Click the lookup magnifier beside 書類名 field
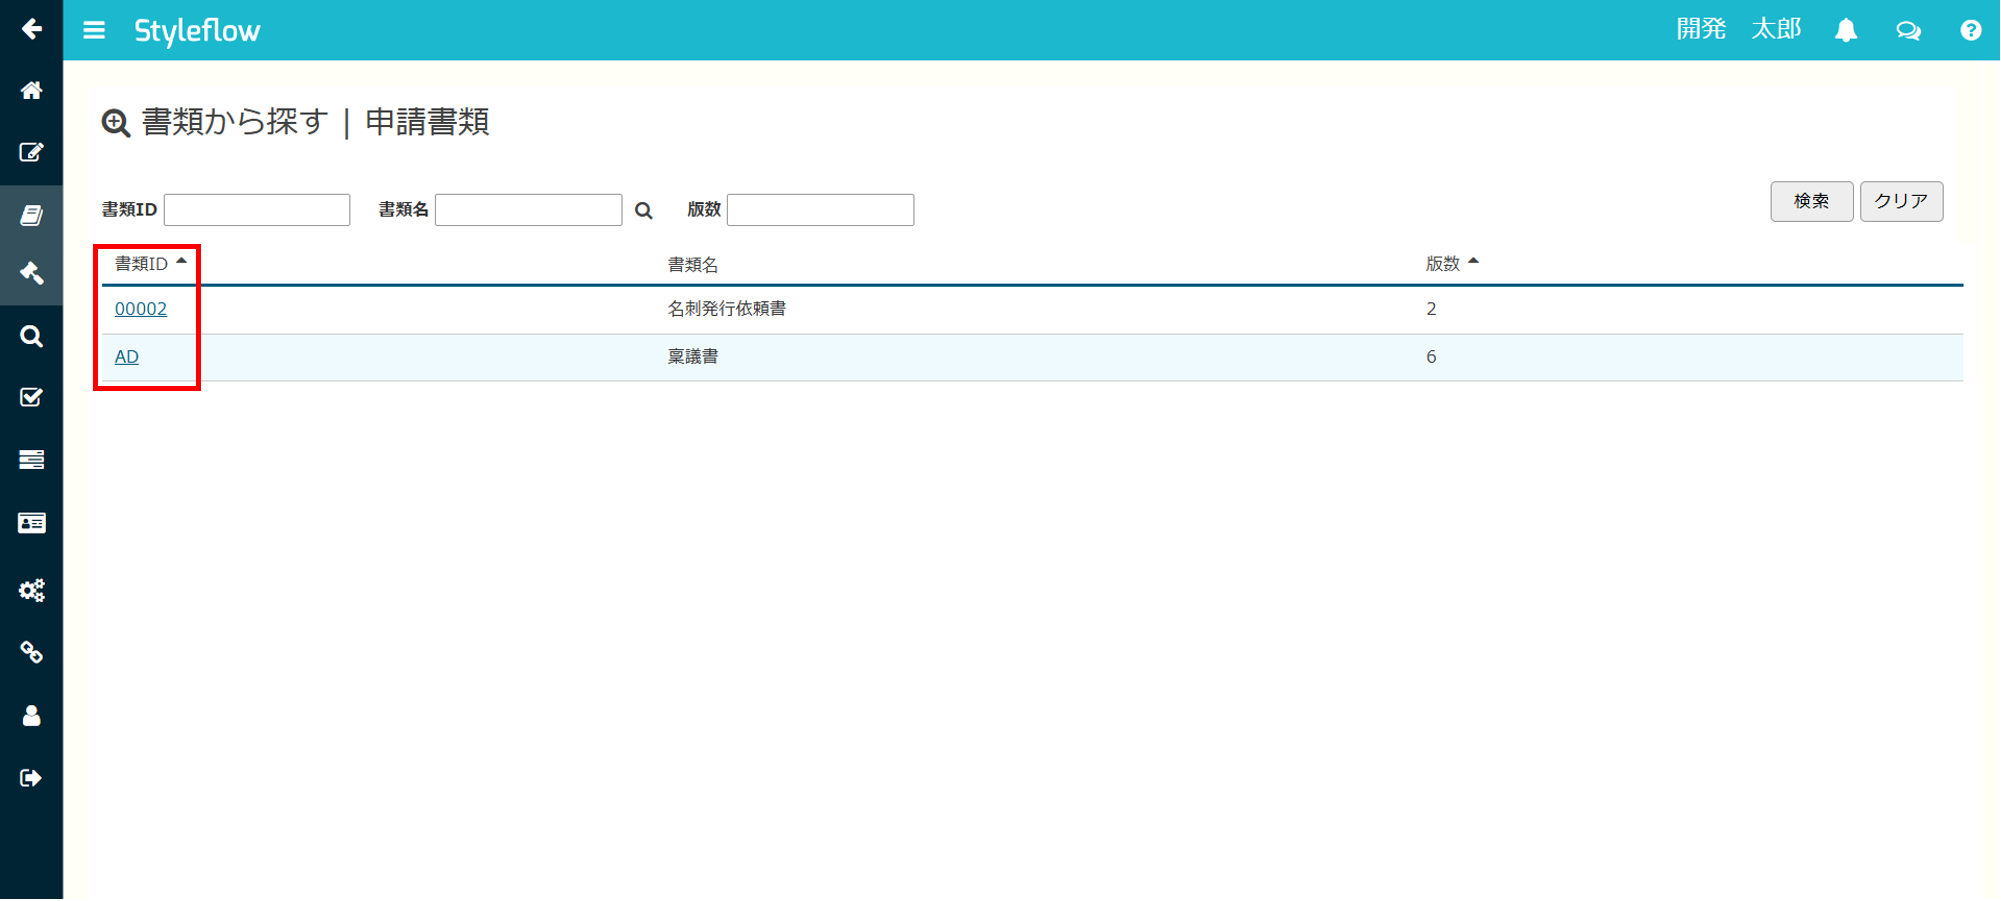 click(x=643, y=211)
